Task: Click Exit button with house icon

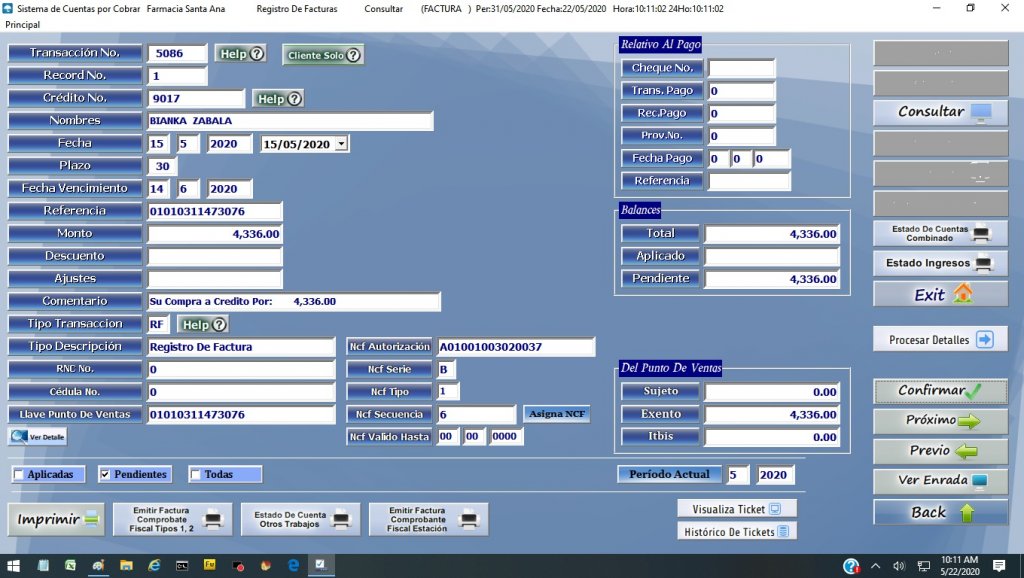Action: (x=940, y=295)
